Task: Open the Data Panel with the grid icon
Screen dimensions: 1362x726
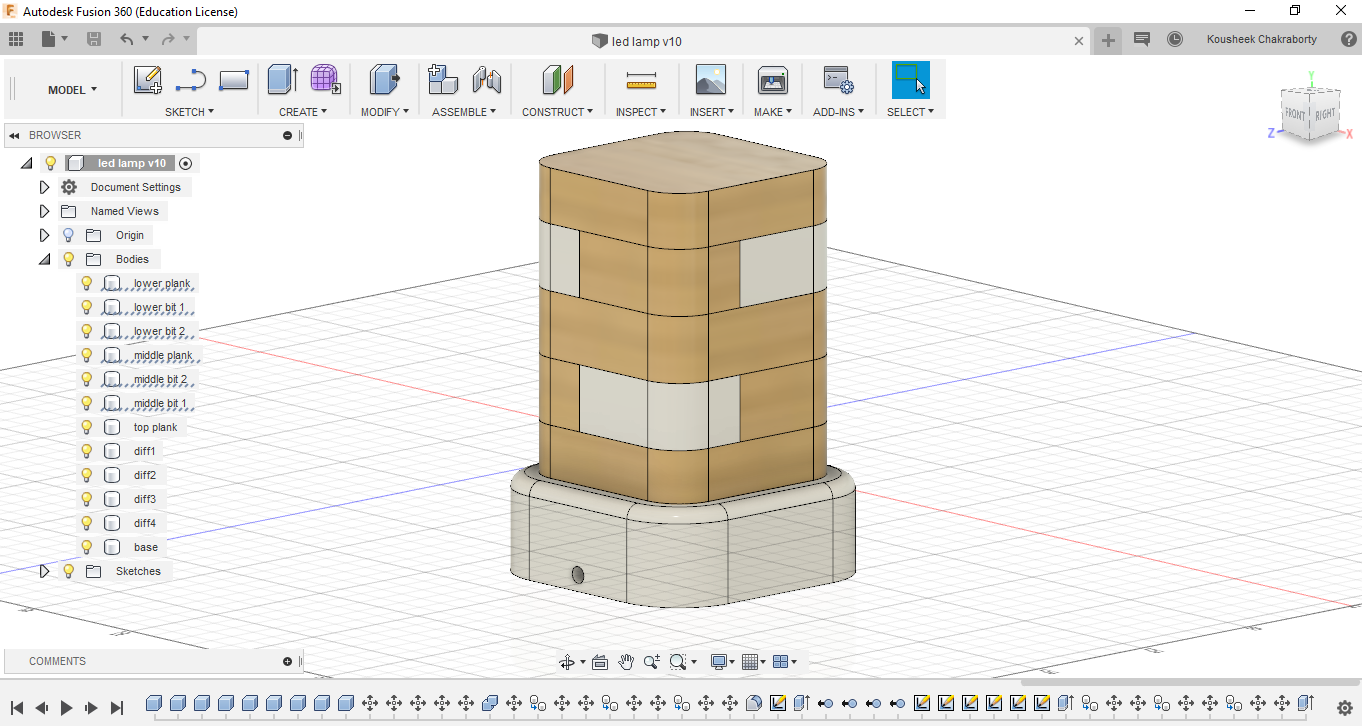Action: 16,38
